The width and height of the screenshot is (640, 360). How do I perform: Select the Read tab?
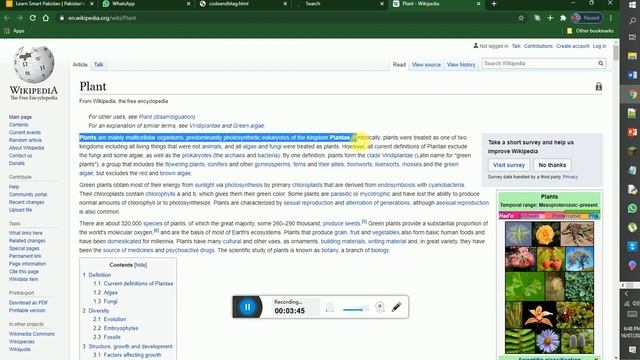point(399,64)
